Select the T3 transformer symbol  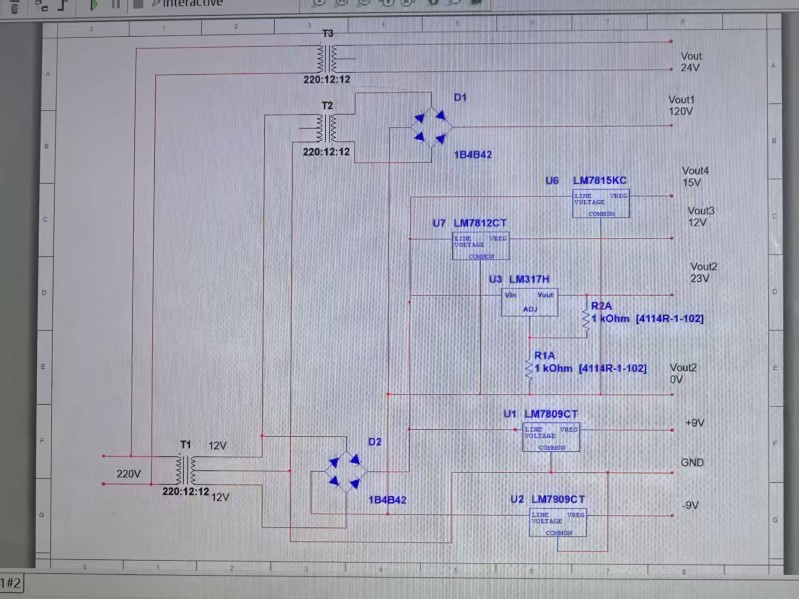pos(327,58)
